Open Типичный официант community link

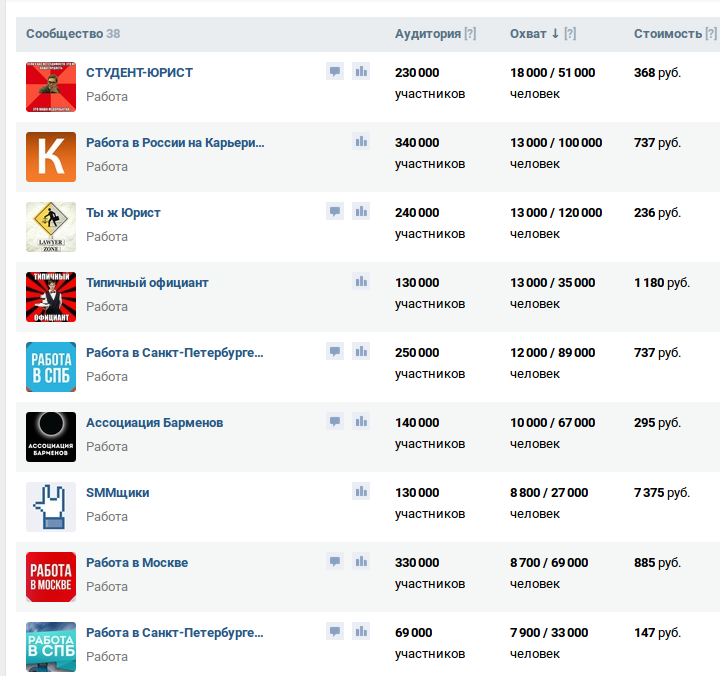(x=147, y=282)
